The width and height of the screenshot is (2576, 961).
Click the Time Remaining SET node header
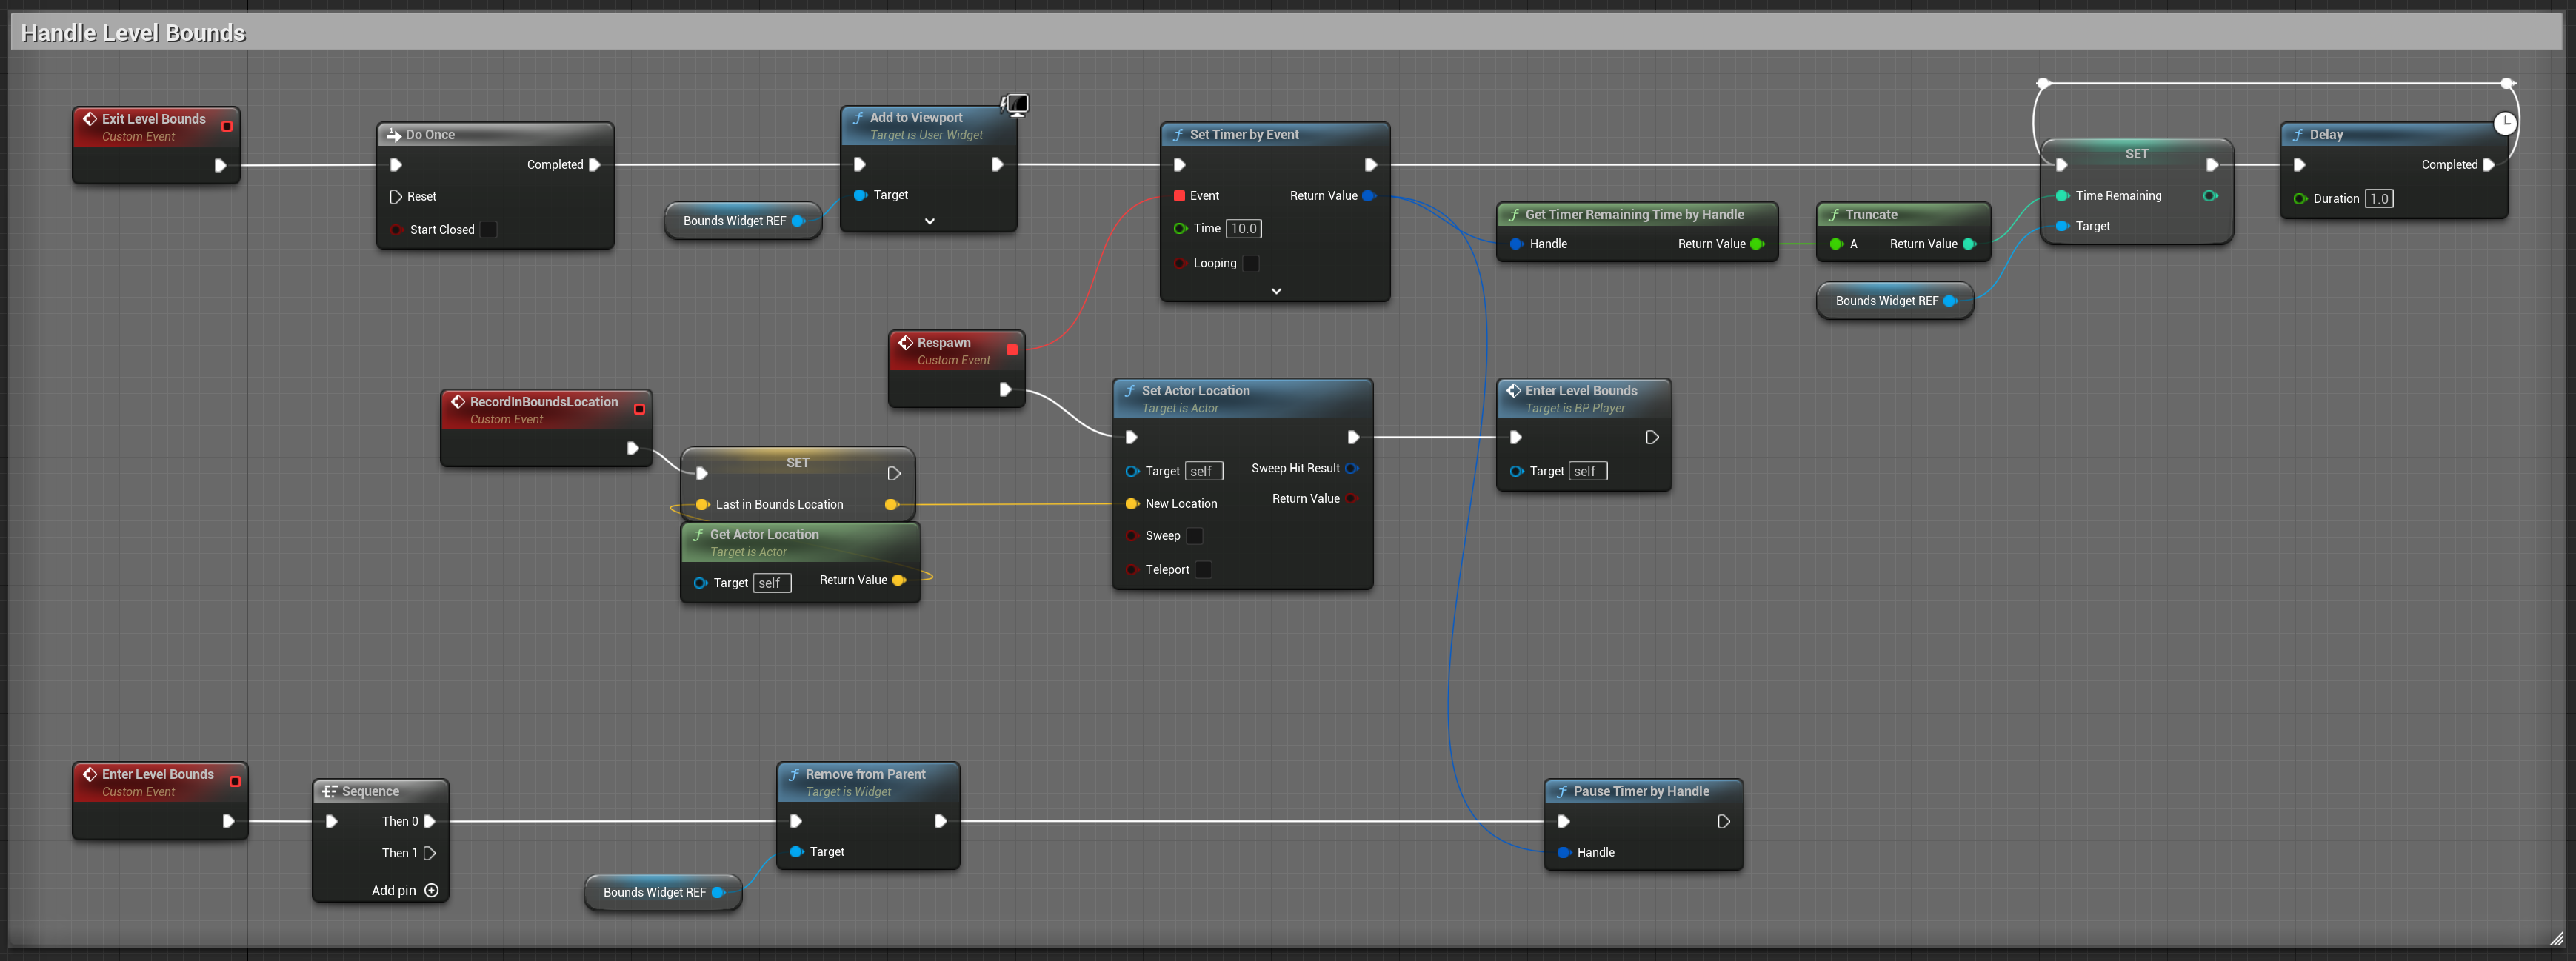pos(2137,154)
